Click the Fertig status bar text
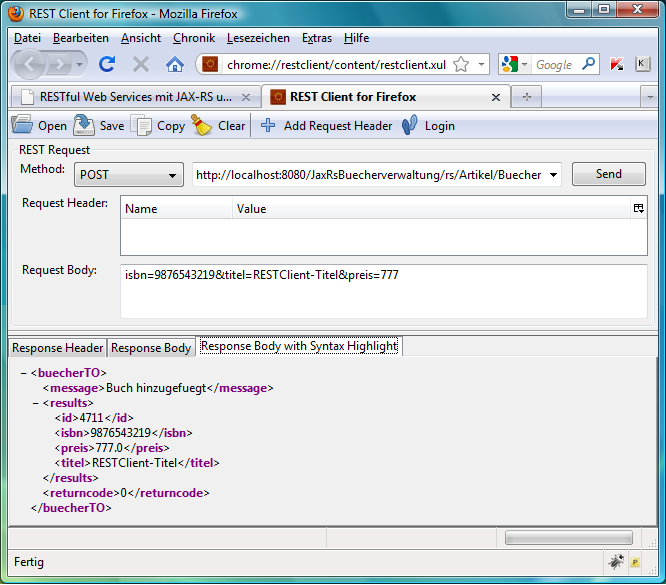Viewport: 666px width, 585px height. click(x=29, y=562)
